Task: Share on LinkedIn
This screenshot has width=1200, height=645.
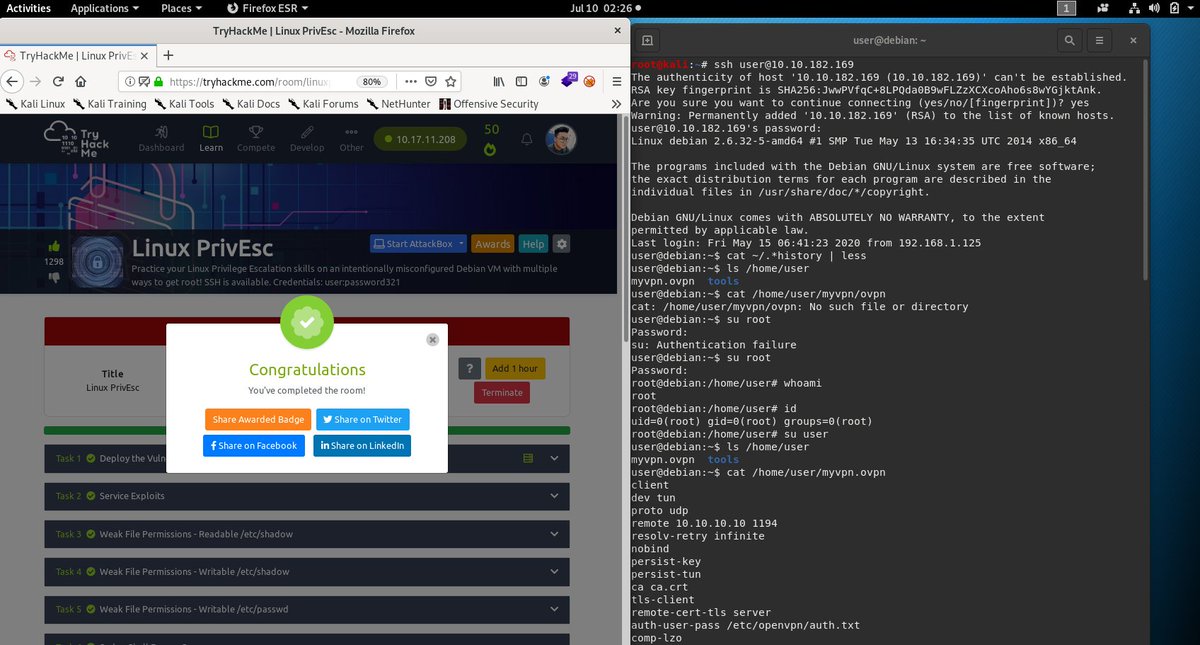Action: click(362, 445)
